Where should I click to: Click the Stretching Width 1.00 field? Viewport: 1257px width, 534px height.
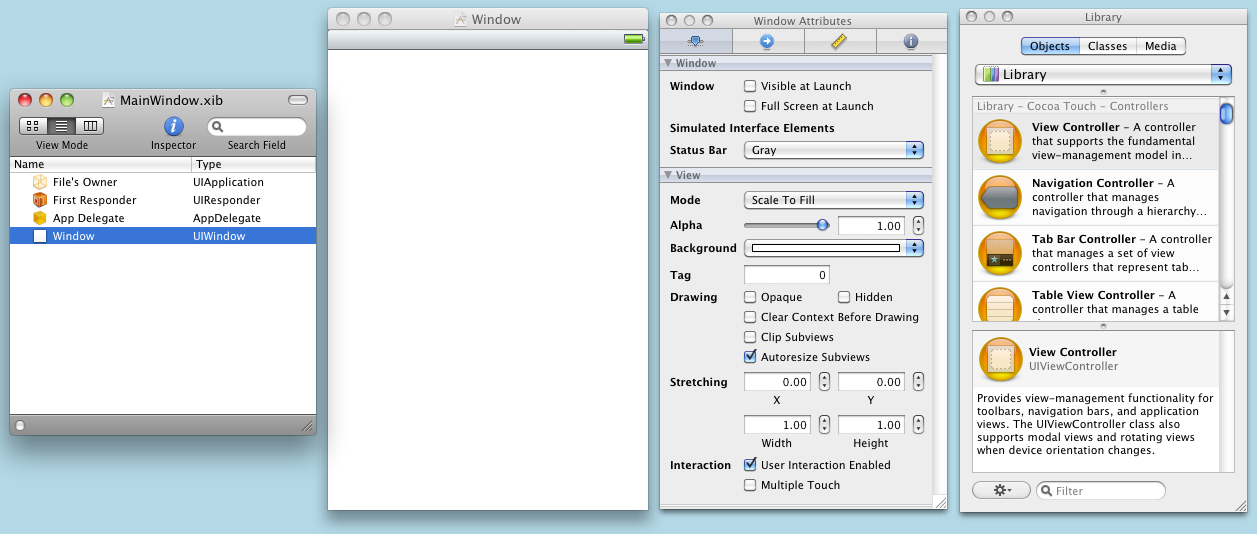coord(778,425)
